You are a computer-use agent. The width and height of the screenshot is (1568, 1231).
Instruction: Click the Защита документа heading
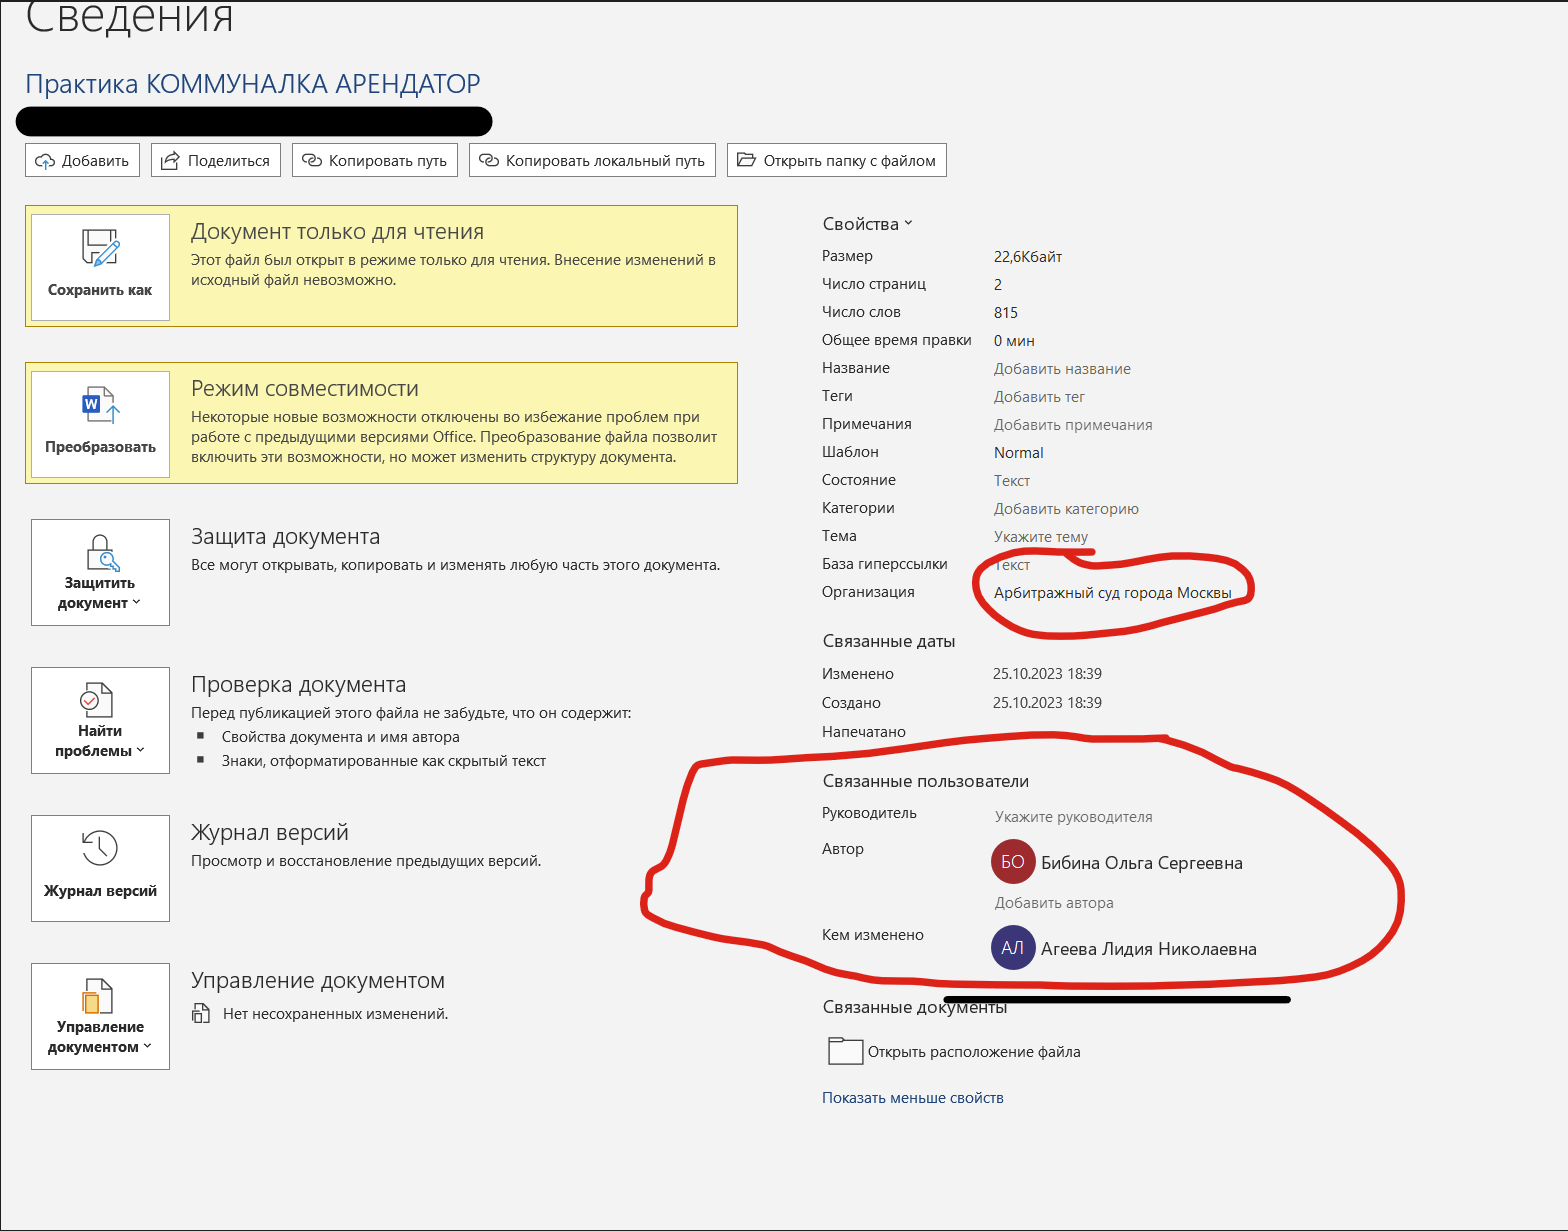coord(286,537)
